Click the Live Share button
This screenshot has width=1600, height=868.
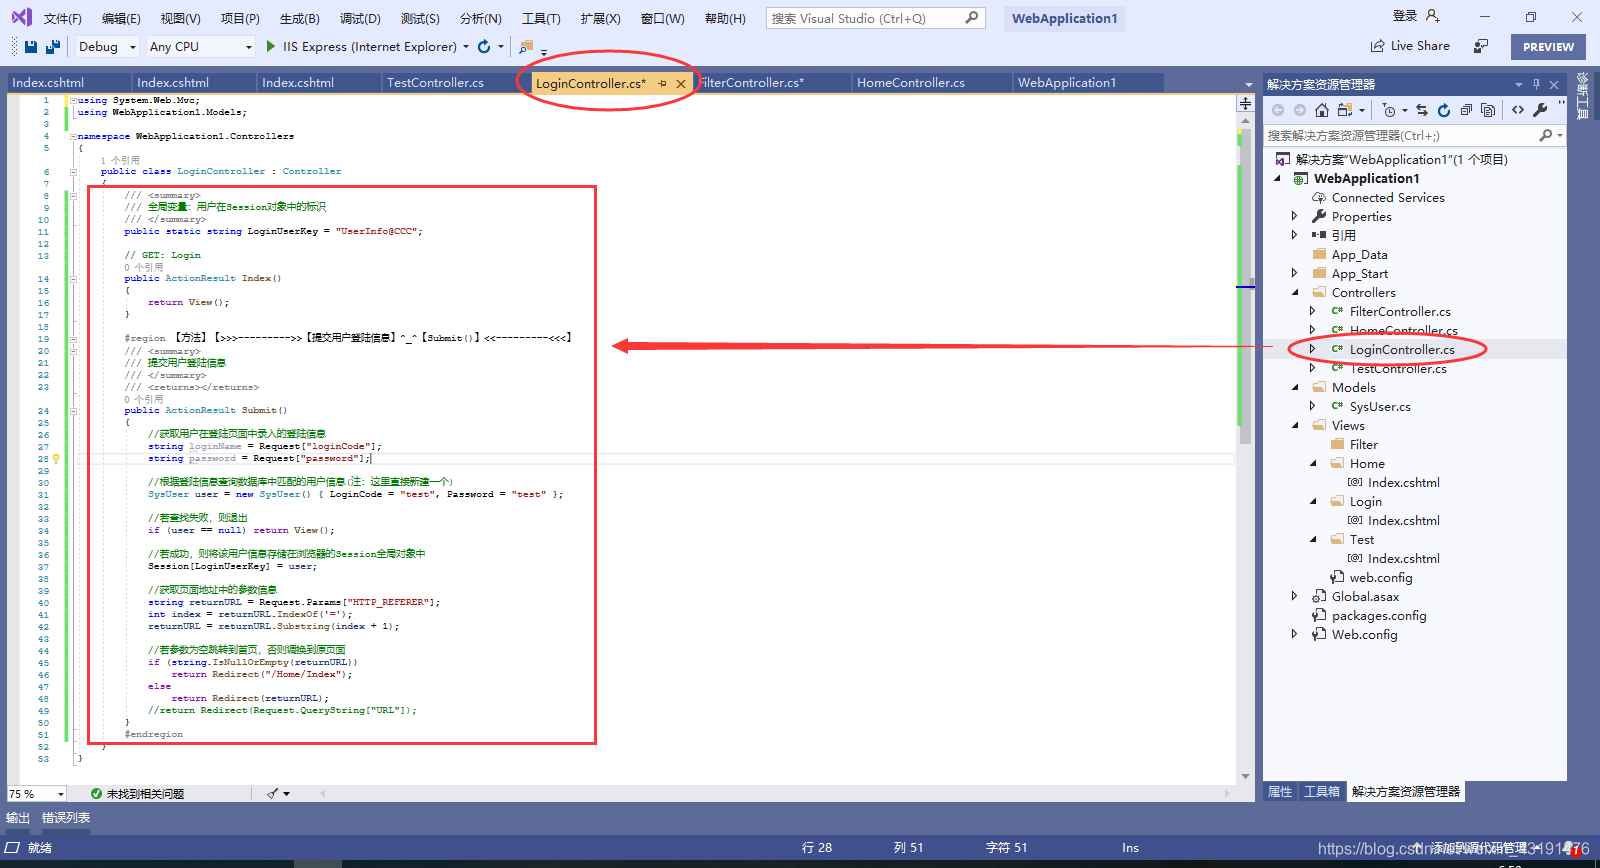pyautogui.click(x=1410, y=46)
